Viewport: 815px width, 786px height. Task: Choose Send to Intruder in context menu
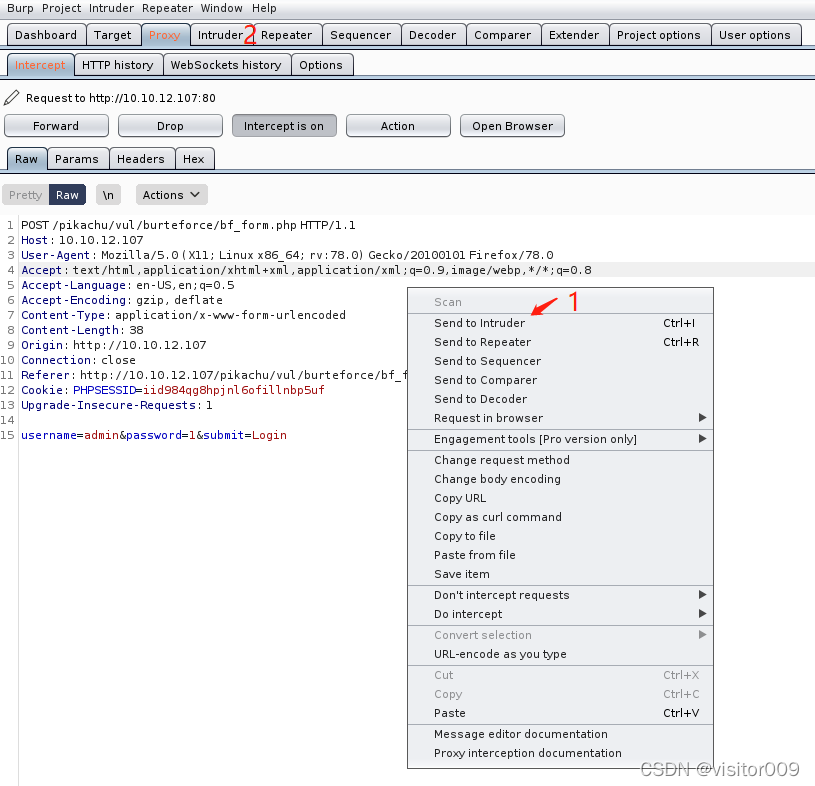click(560, 323)
